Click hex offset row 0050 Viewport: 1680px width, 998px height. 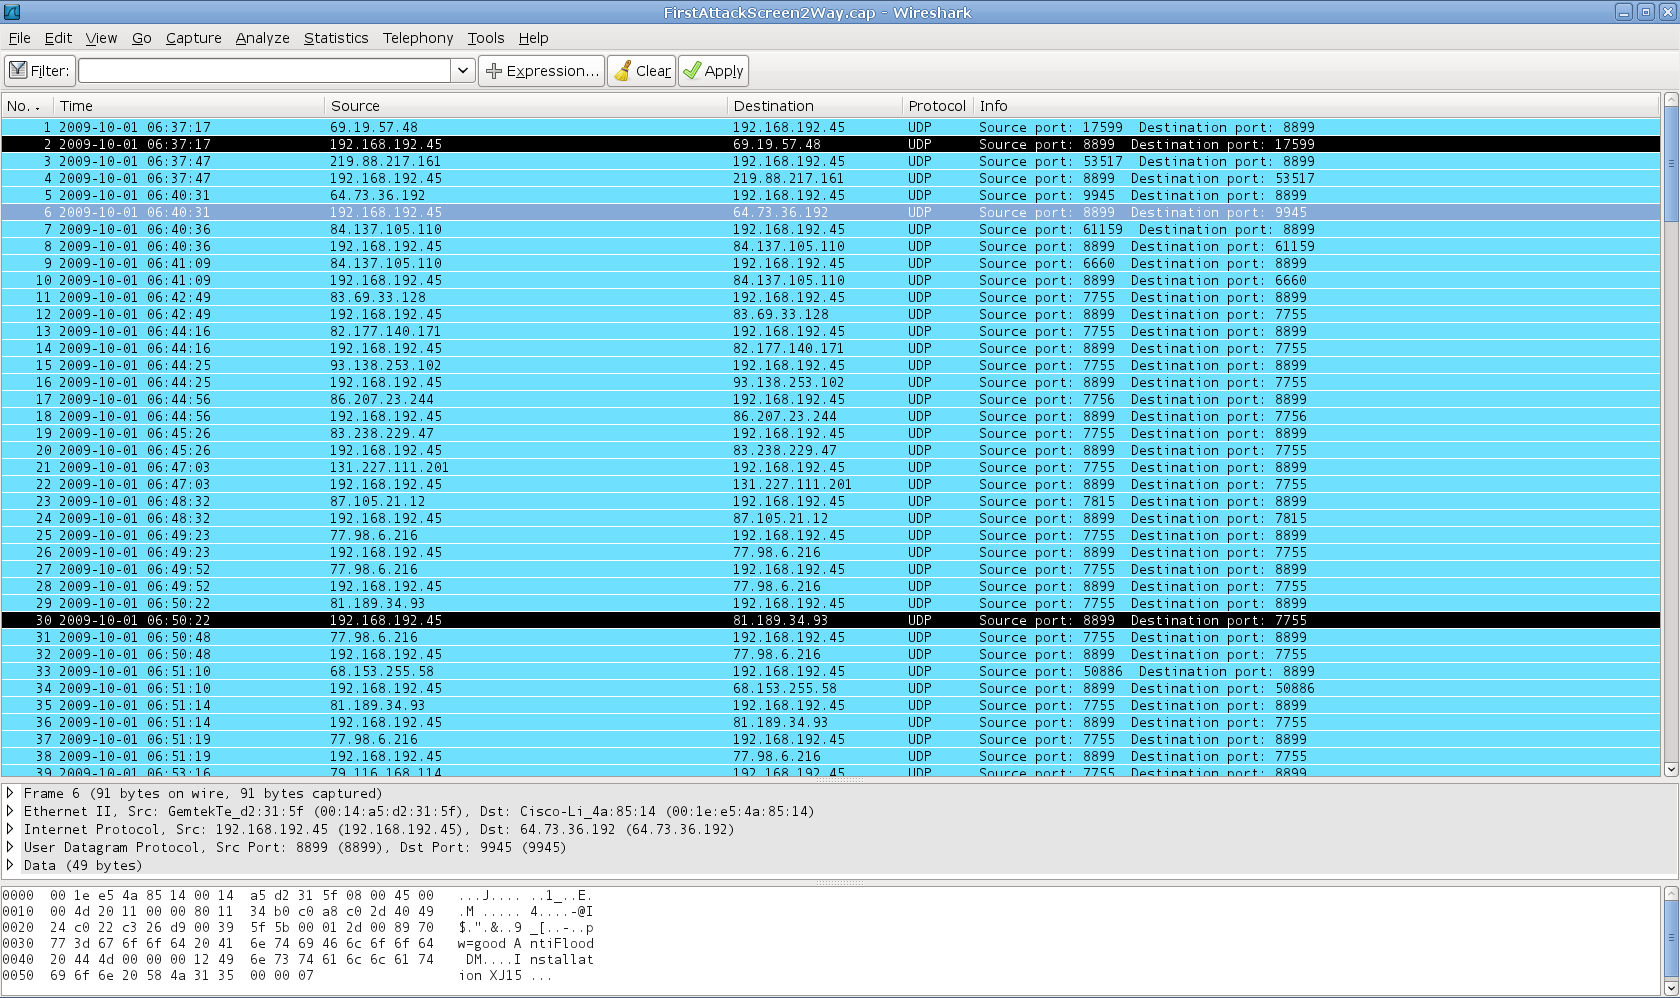(x=18, y=975)
